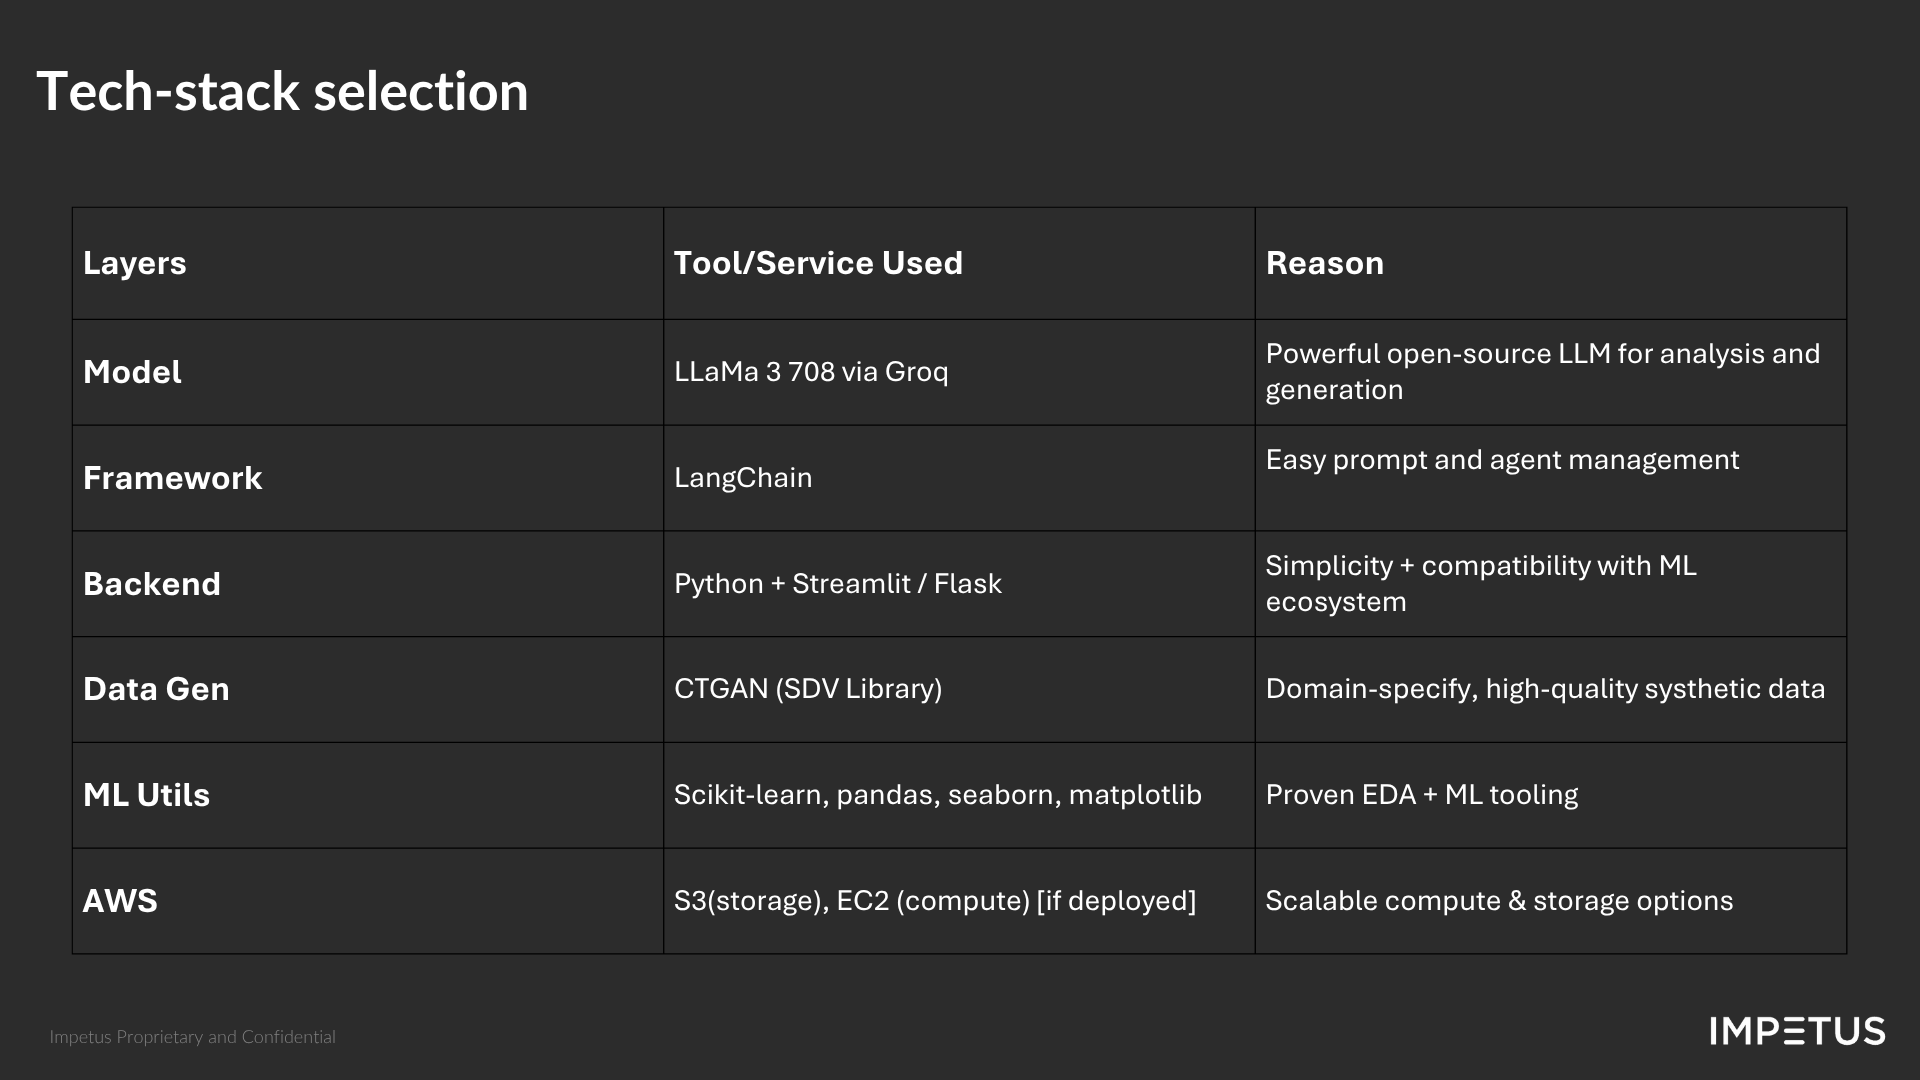
Task: Click the 'Reason' column header
Action: [x=1324, y=263]
